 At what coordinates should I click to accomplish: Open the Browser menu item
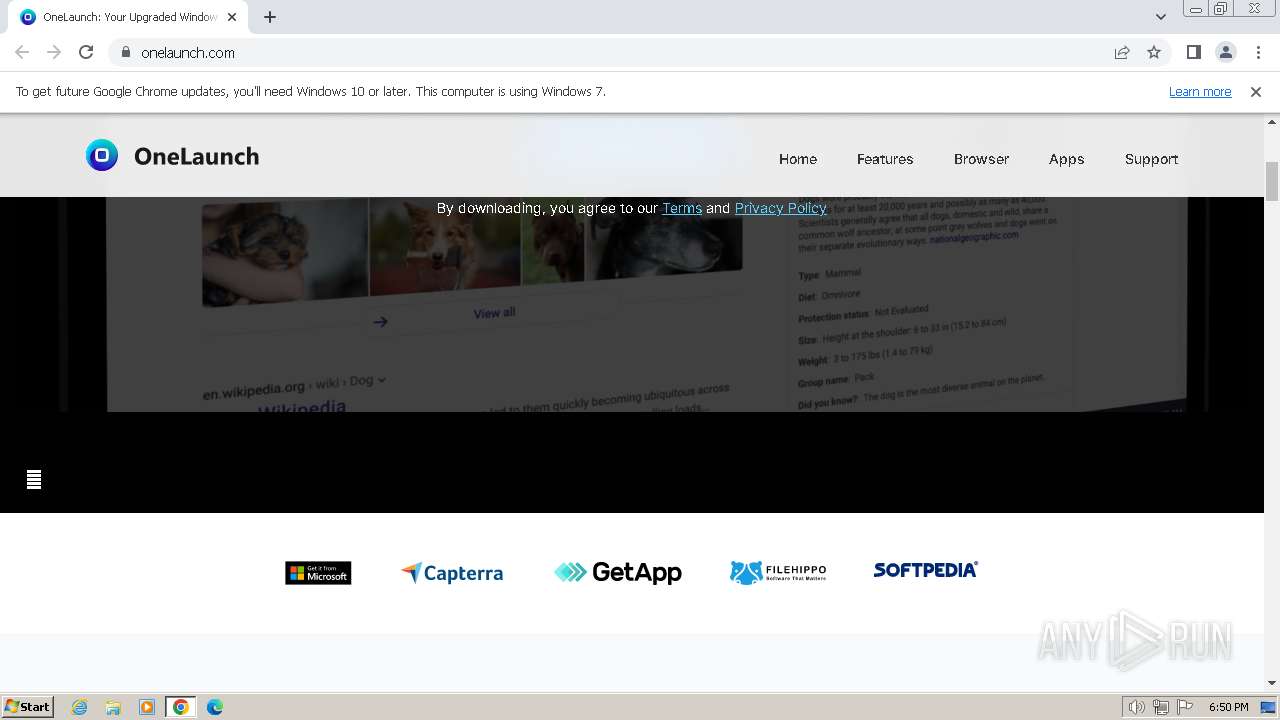tap(981, 159)
